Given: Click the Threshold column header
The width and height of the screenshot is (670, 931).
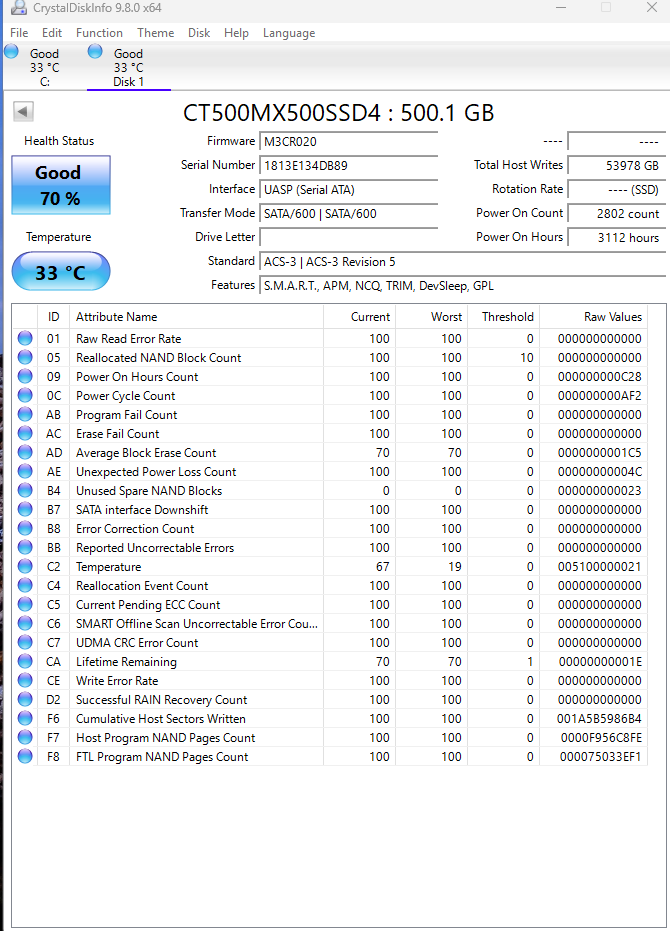Looking at the screenshot, I should pyautogui.click(x=504, y=316).
